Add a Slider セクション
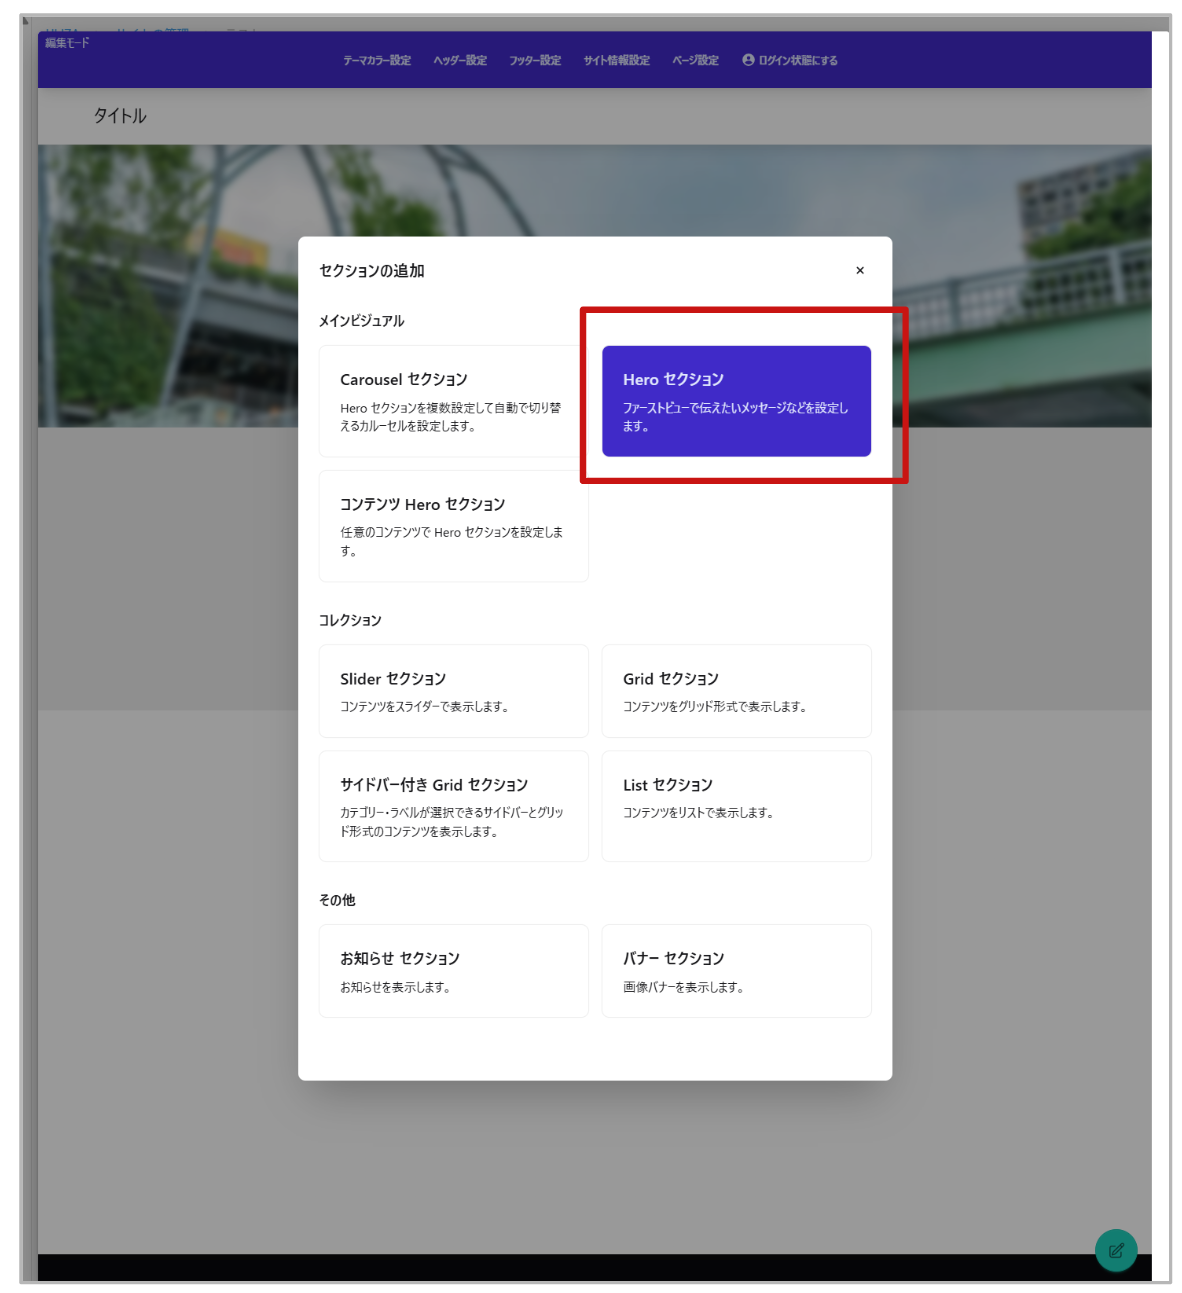Image resolution: width=1182 pixels, height=1293 pixels. (x=453, y=691)
